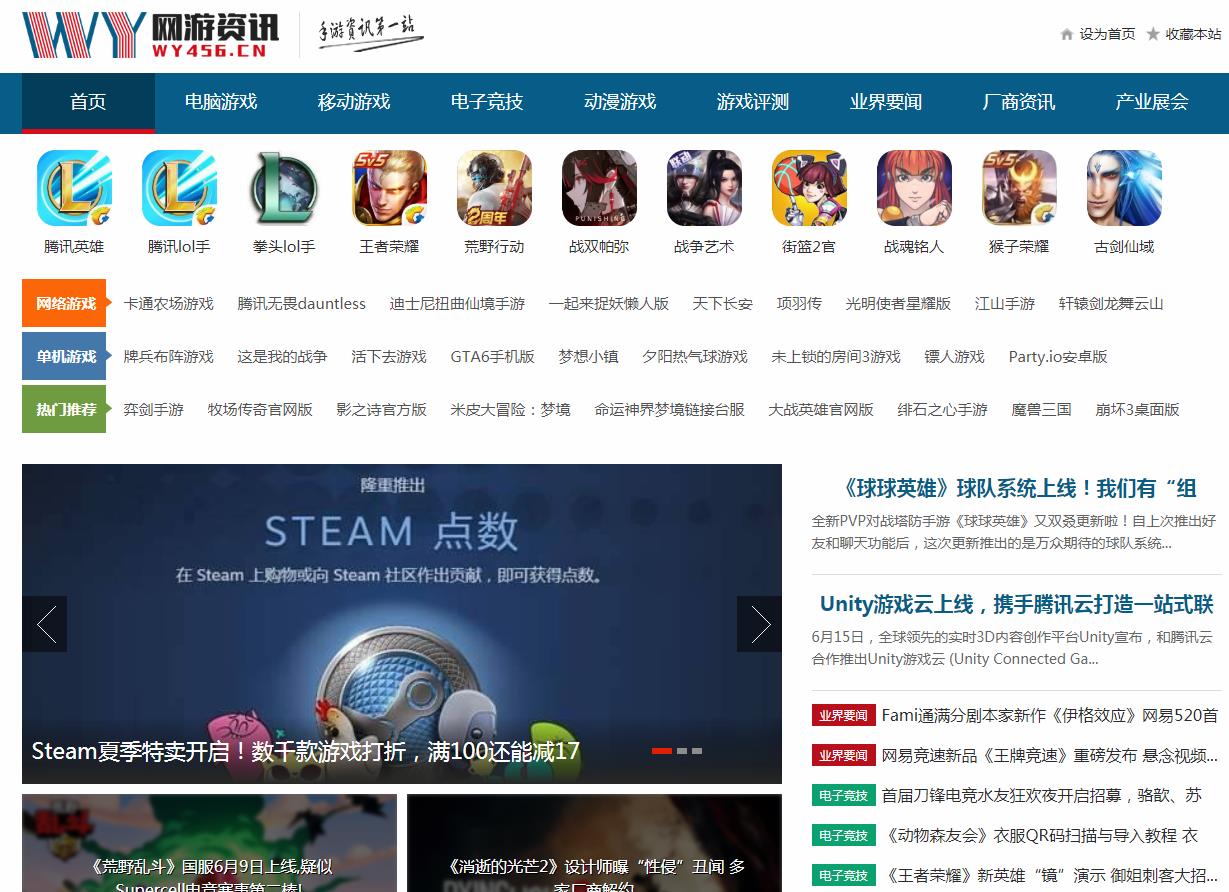Open the Steam夏季特卖 slide headline
Viewport: 1229px width, 892px height.
(306, 752)
